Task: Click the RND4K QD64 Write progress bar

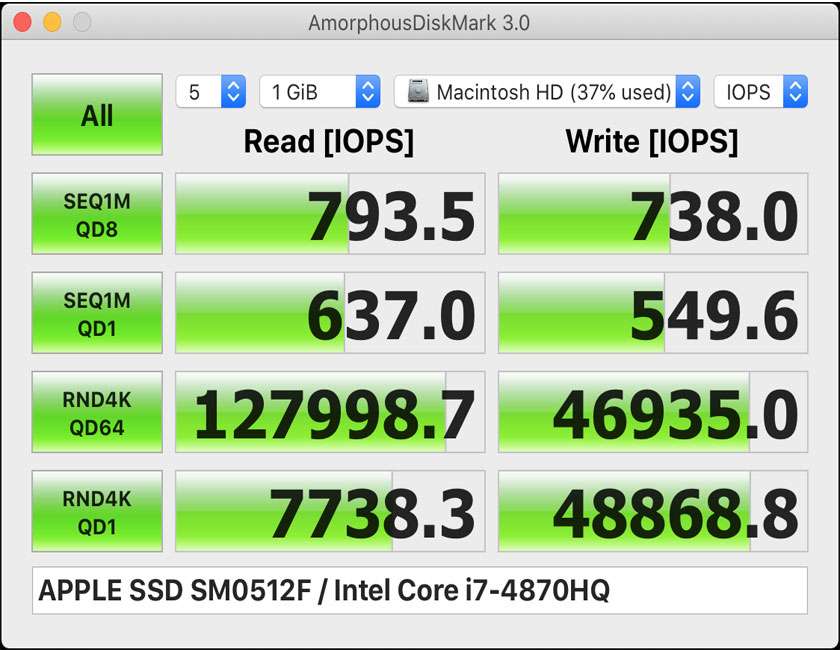Action: (x=651, y=411)
